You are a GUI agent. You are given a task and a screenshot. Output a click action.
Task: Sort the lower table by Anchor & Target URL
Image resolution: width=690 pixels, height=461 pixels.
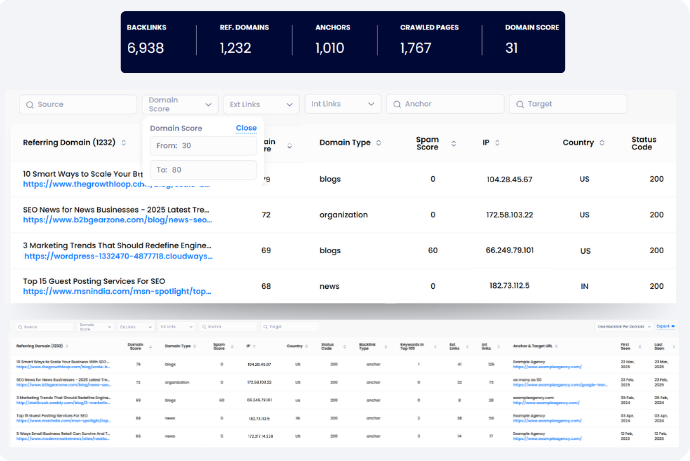pyautogui.click(x=557, y=346)
